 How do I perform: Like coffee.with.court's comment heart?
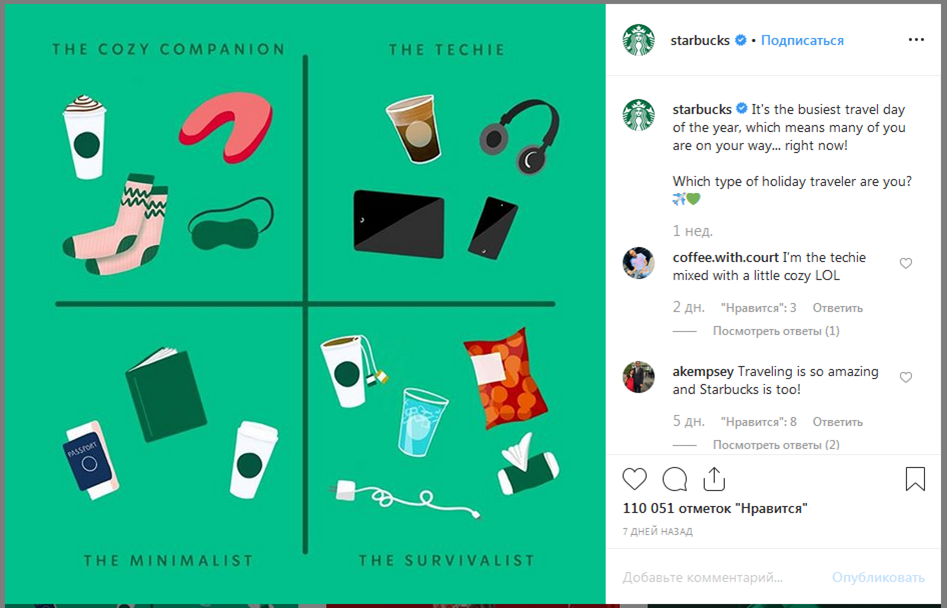(905, 263)
